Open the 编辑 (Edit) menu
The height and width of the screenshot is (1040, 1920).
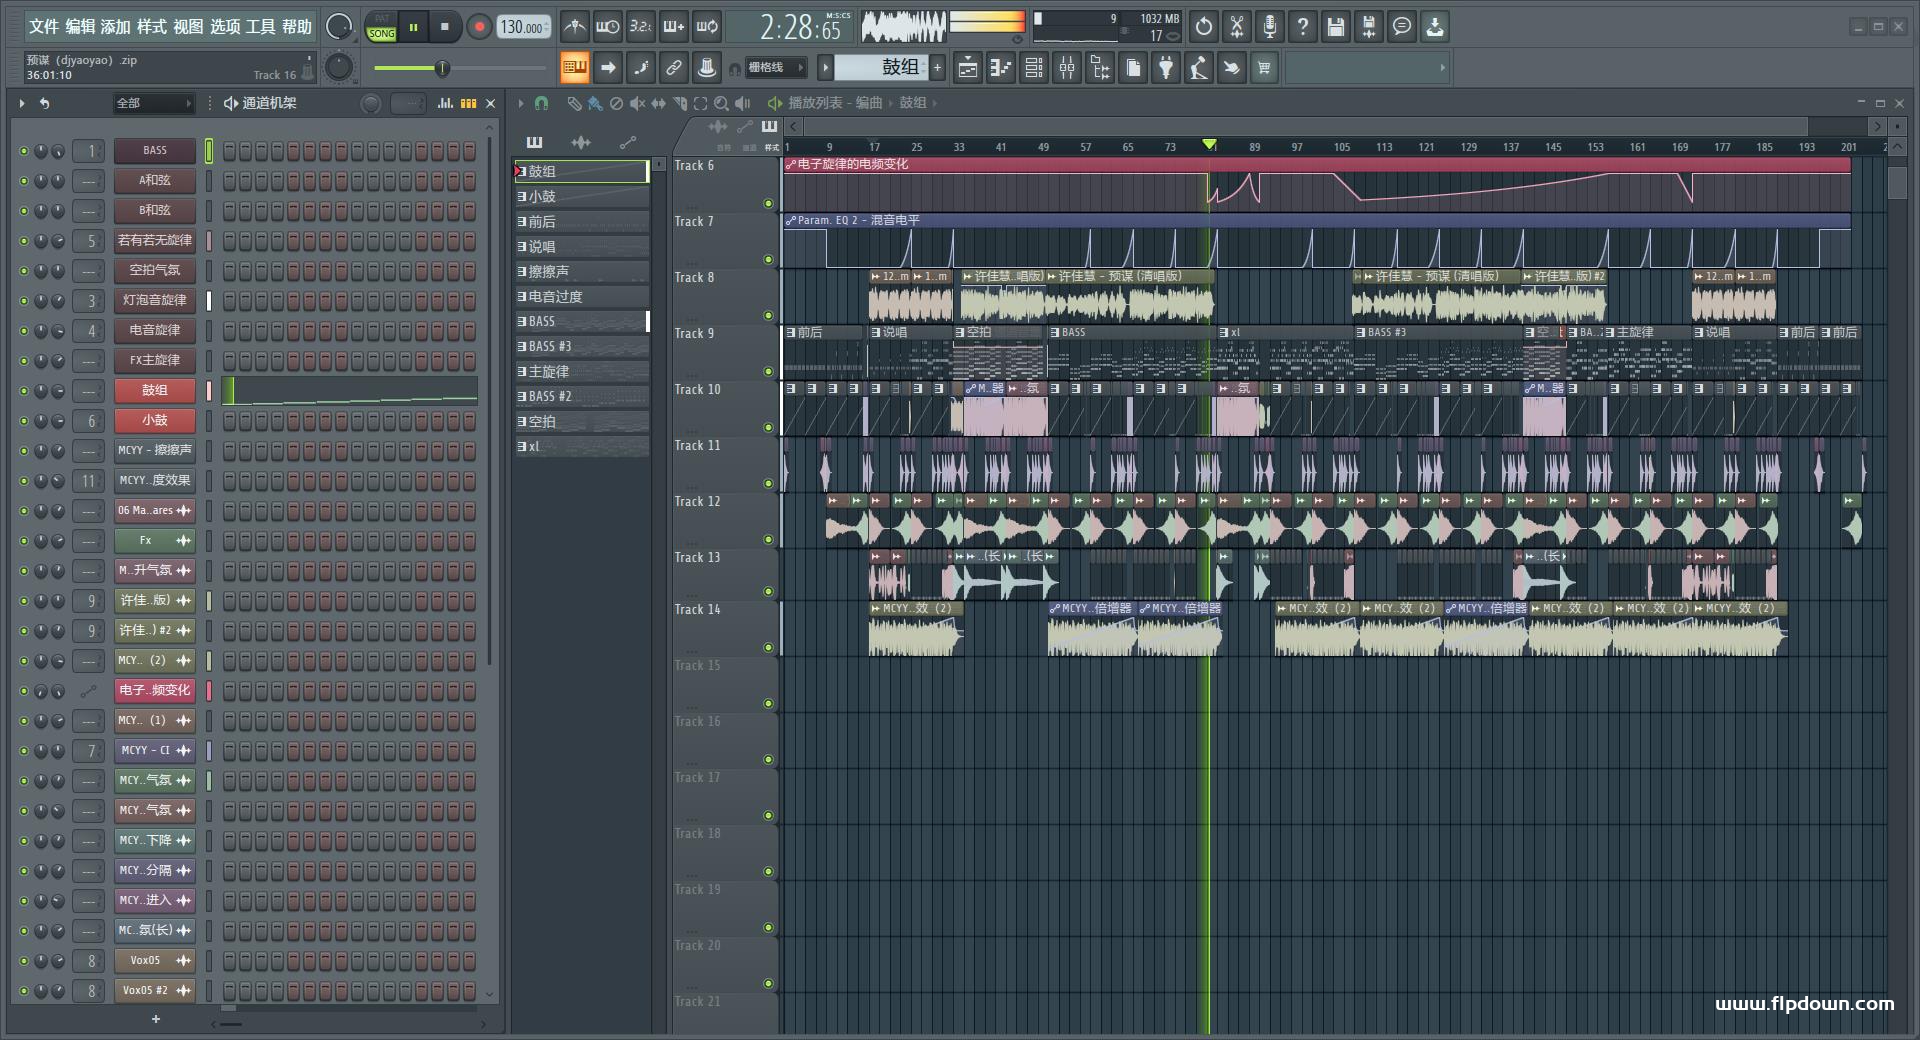tap(80, 27)
